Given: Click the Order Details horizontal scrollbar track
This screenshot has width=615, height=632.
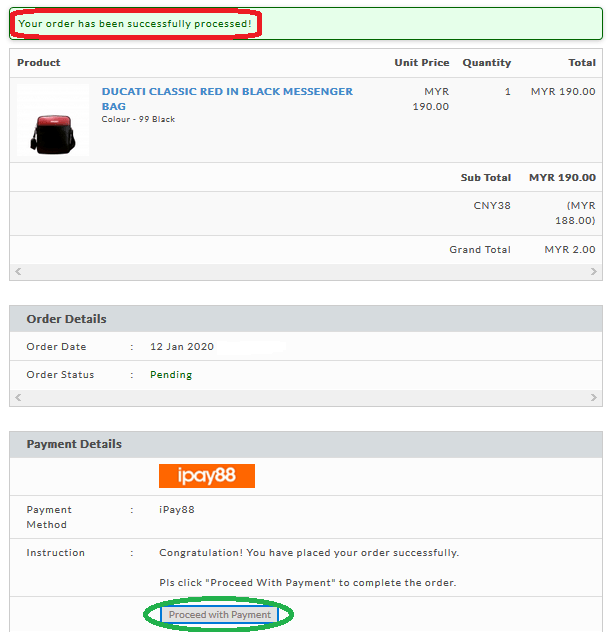Looking at the screenshot, I should [x=306, y=398].
